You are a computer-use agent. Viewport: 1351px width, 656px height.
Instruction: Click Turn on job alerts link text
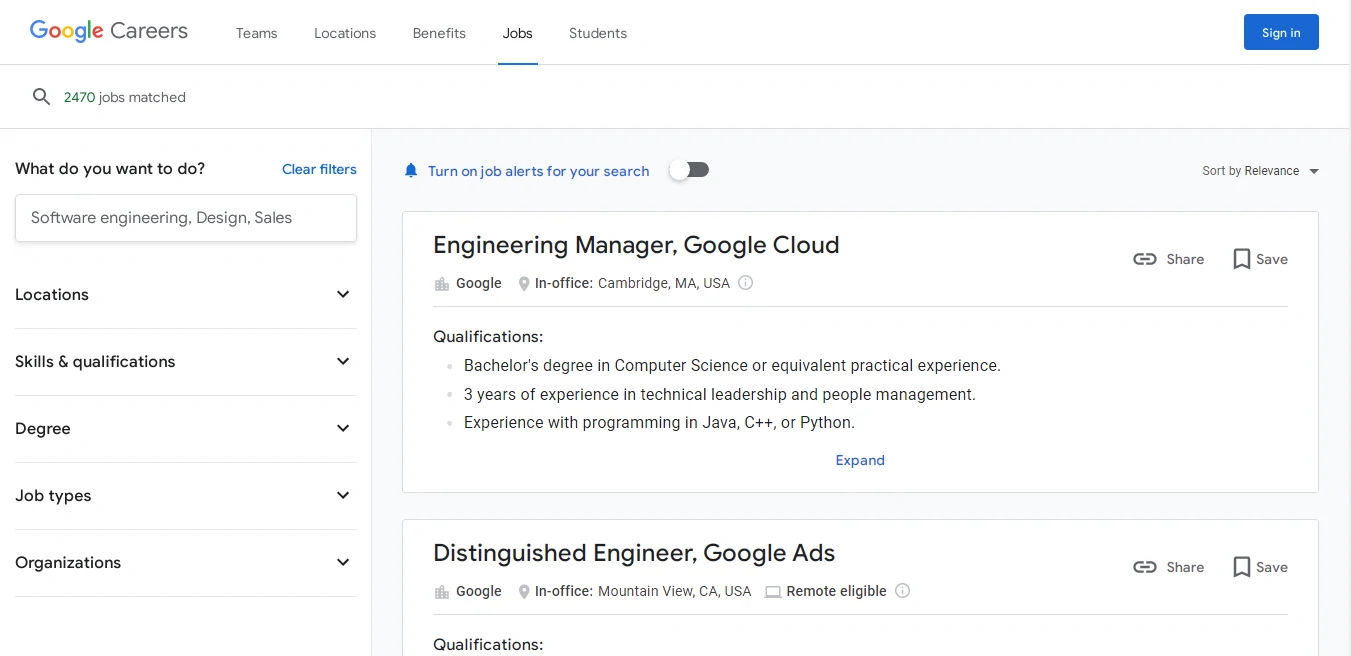(539, 171)
